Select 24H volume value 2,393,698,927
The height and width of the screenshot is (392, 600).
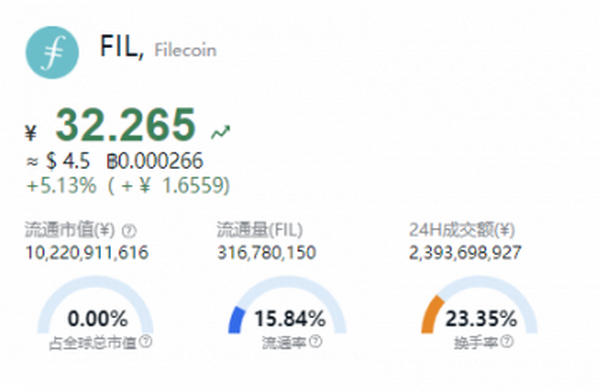point(465,253)
